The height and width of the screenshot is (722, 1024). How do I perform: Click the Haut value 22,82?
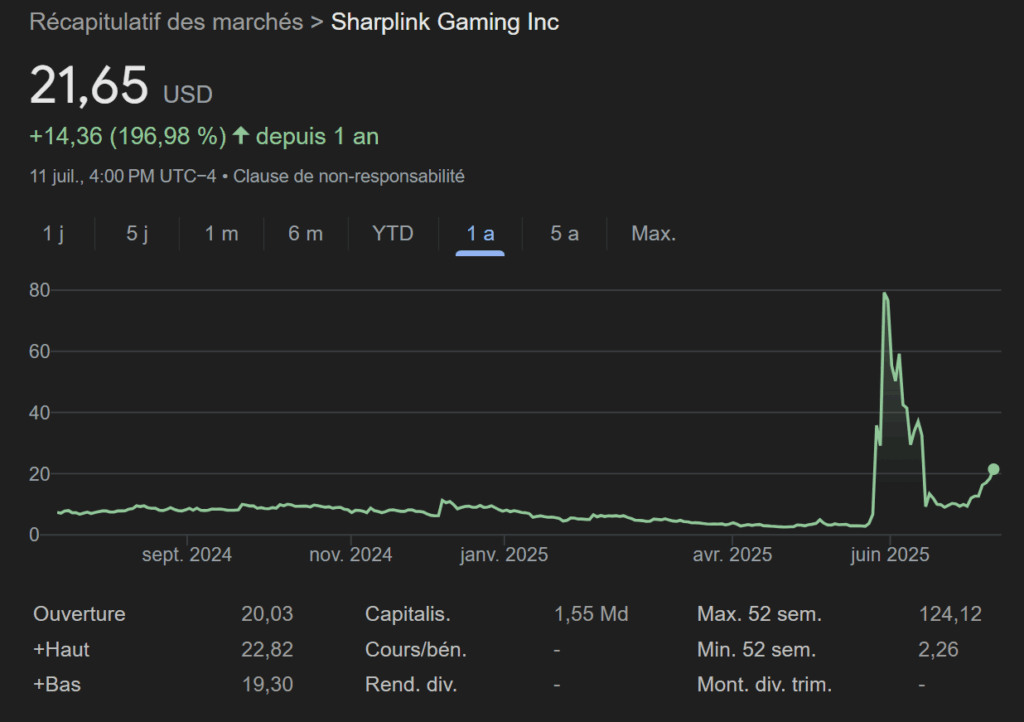point(267,650)
